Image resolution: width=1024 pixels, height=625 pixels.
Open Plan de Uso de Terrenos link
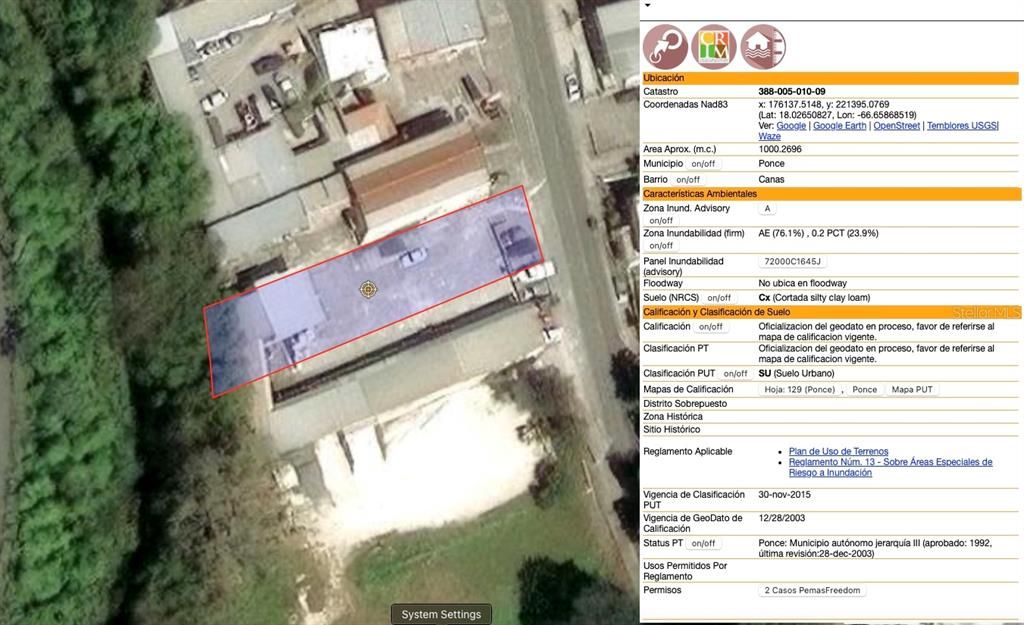coord(838,452)
